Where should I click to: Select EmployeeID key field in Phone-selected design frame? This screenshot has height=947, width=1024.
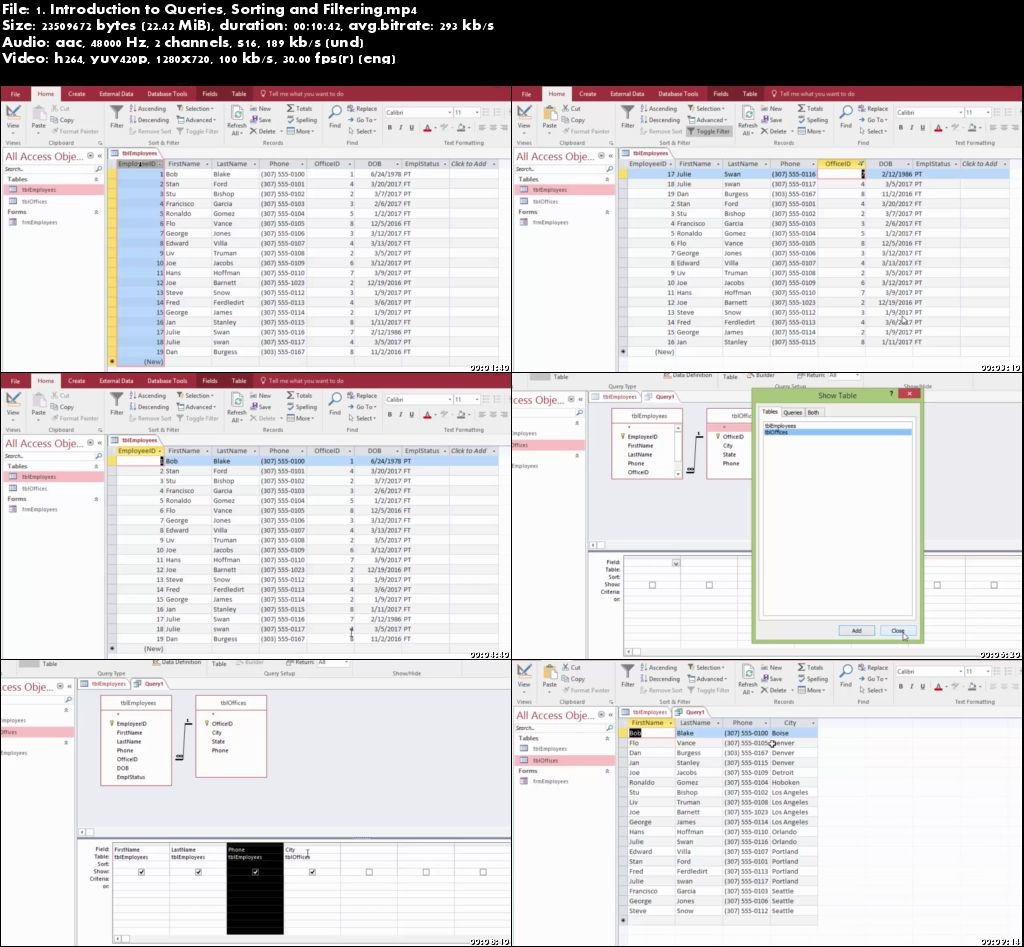tap(131, 724)
